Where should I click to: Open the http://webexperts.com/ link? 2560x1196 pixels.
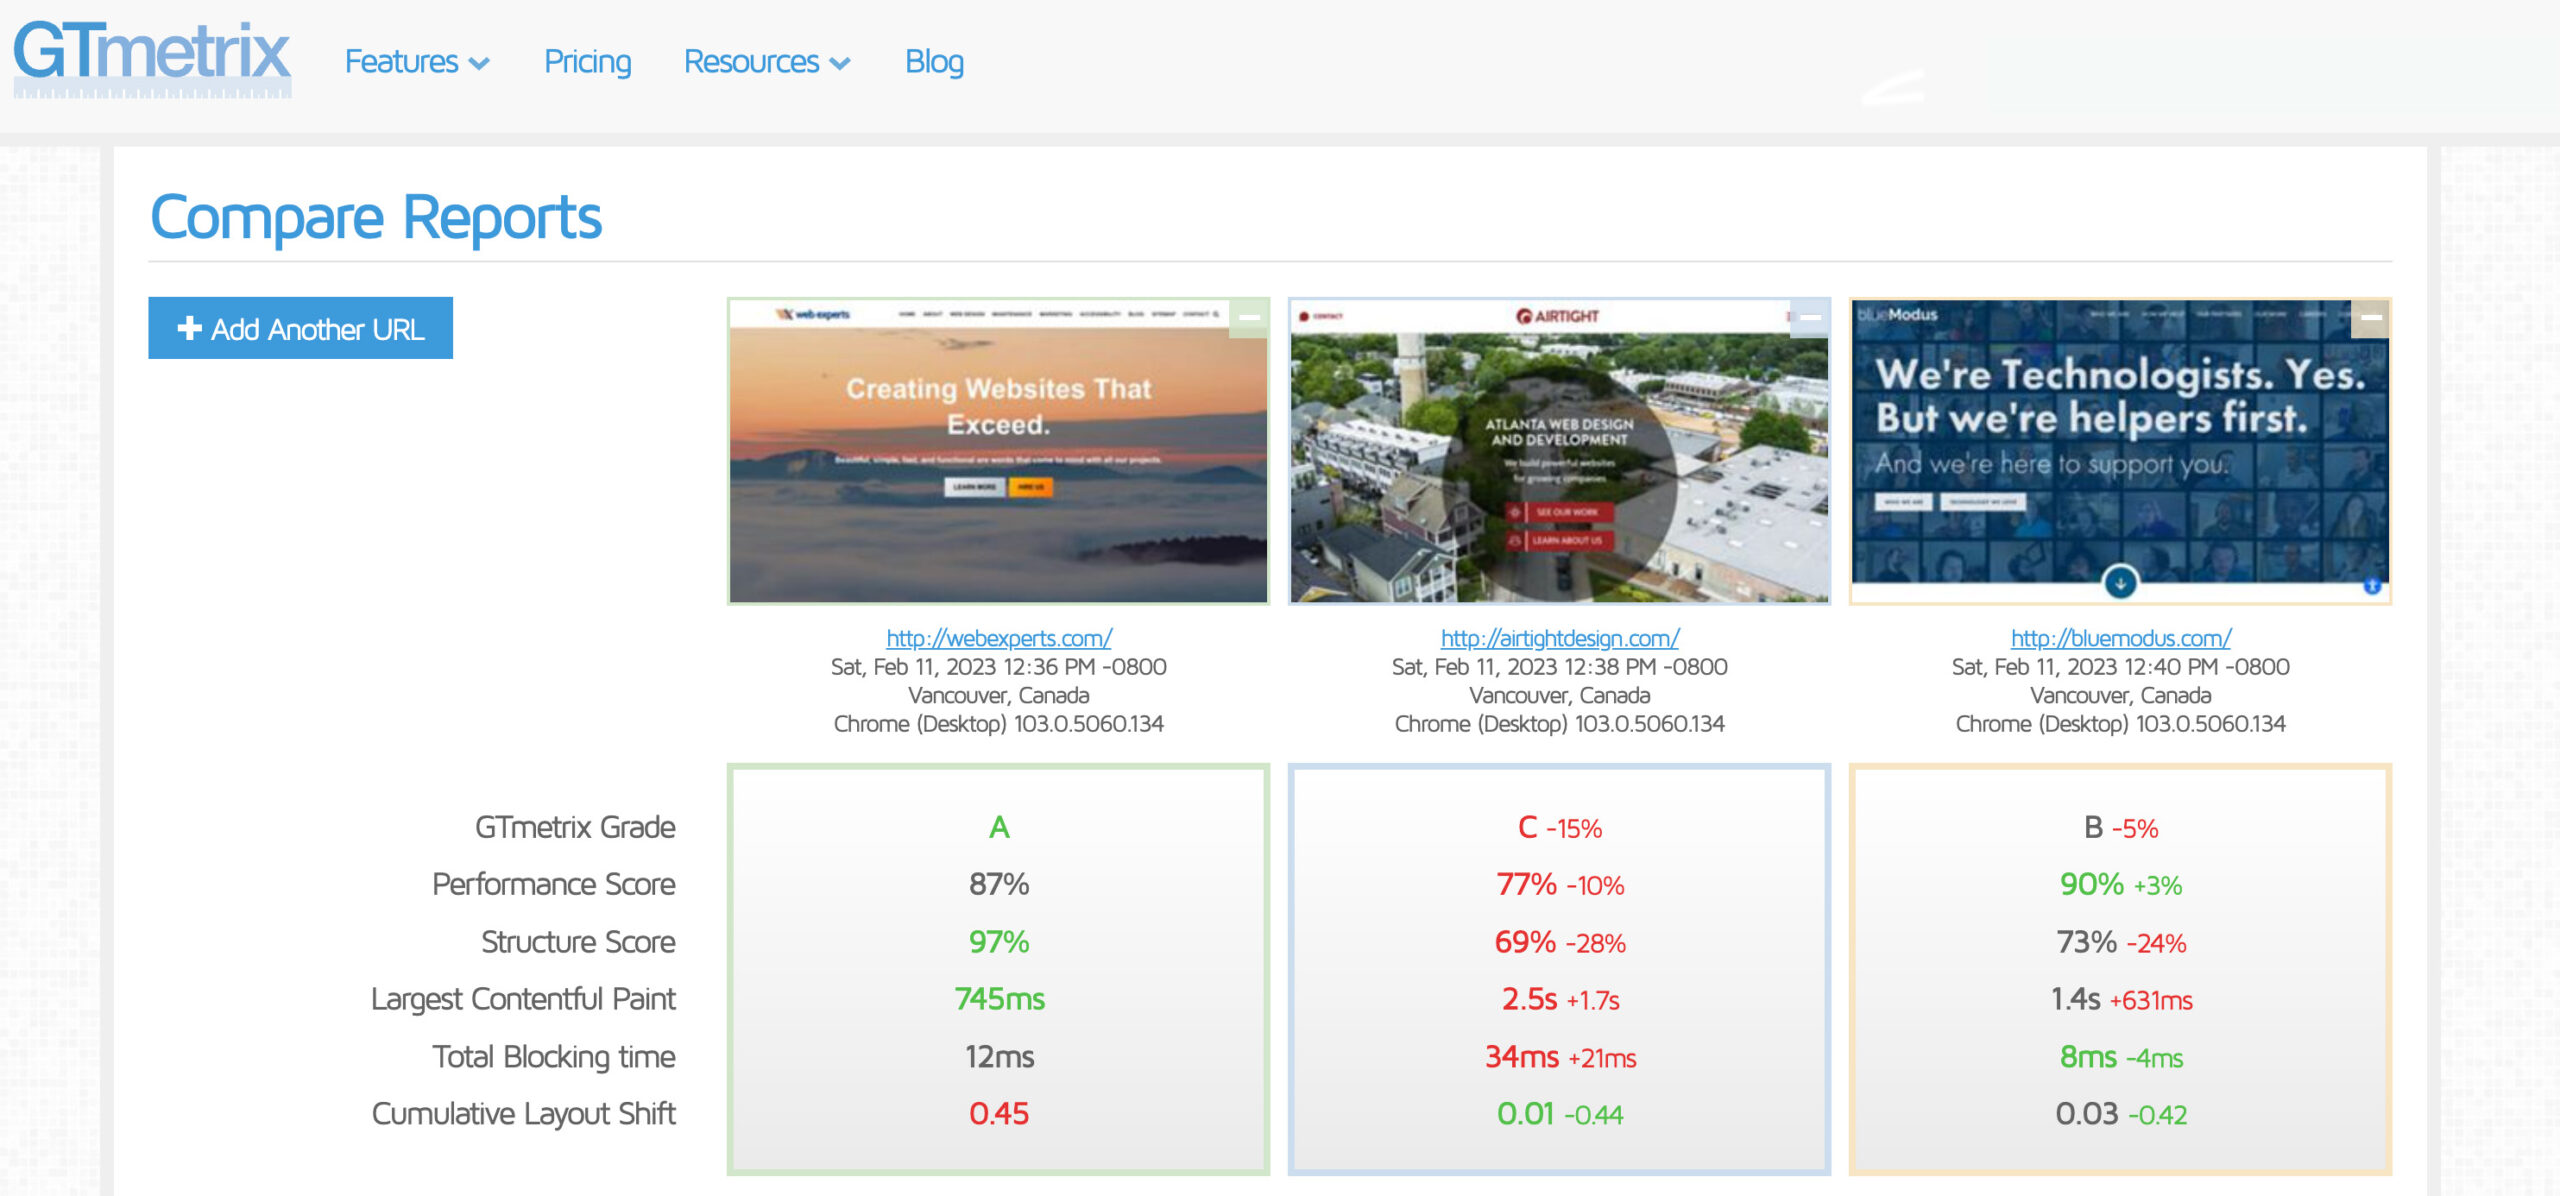(998, 638)
